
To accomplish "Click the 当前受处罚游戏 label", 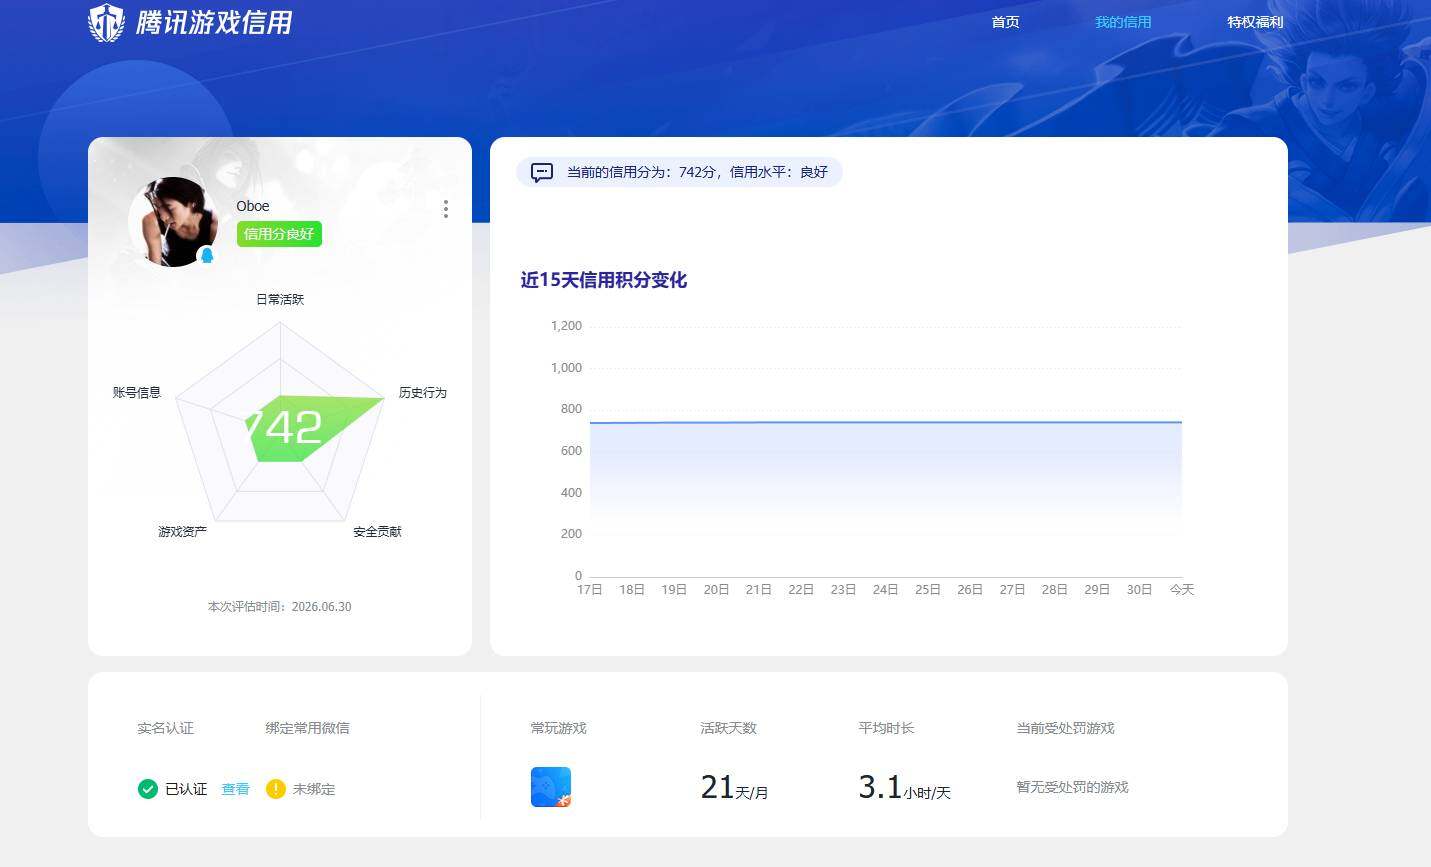I will coord(1065,728).
